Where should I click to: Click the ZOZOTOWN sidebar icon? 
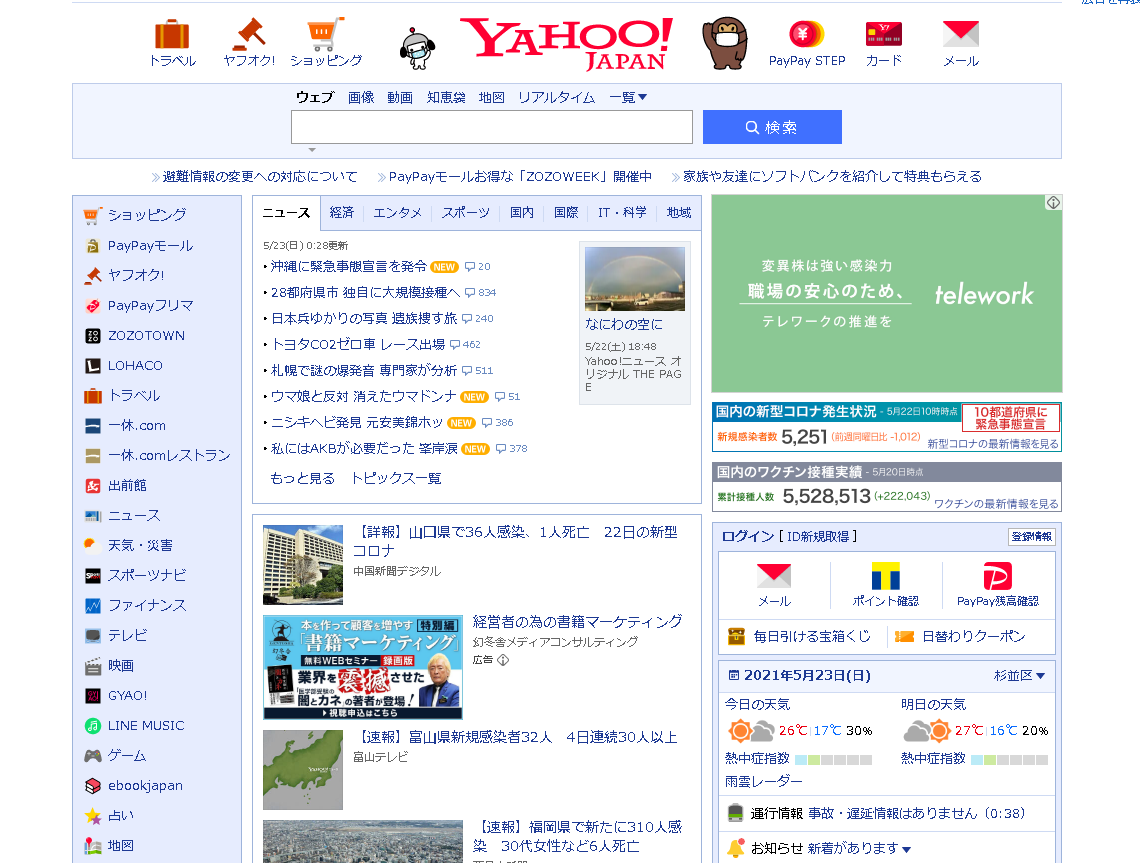coord(92,335)
